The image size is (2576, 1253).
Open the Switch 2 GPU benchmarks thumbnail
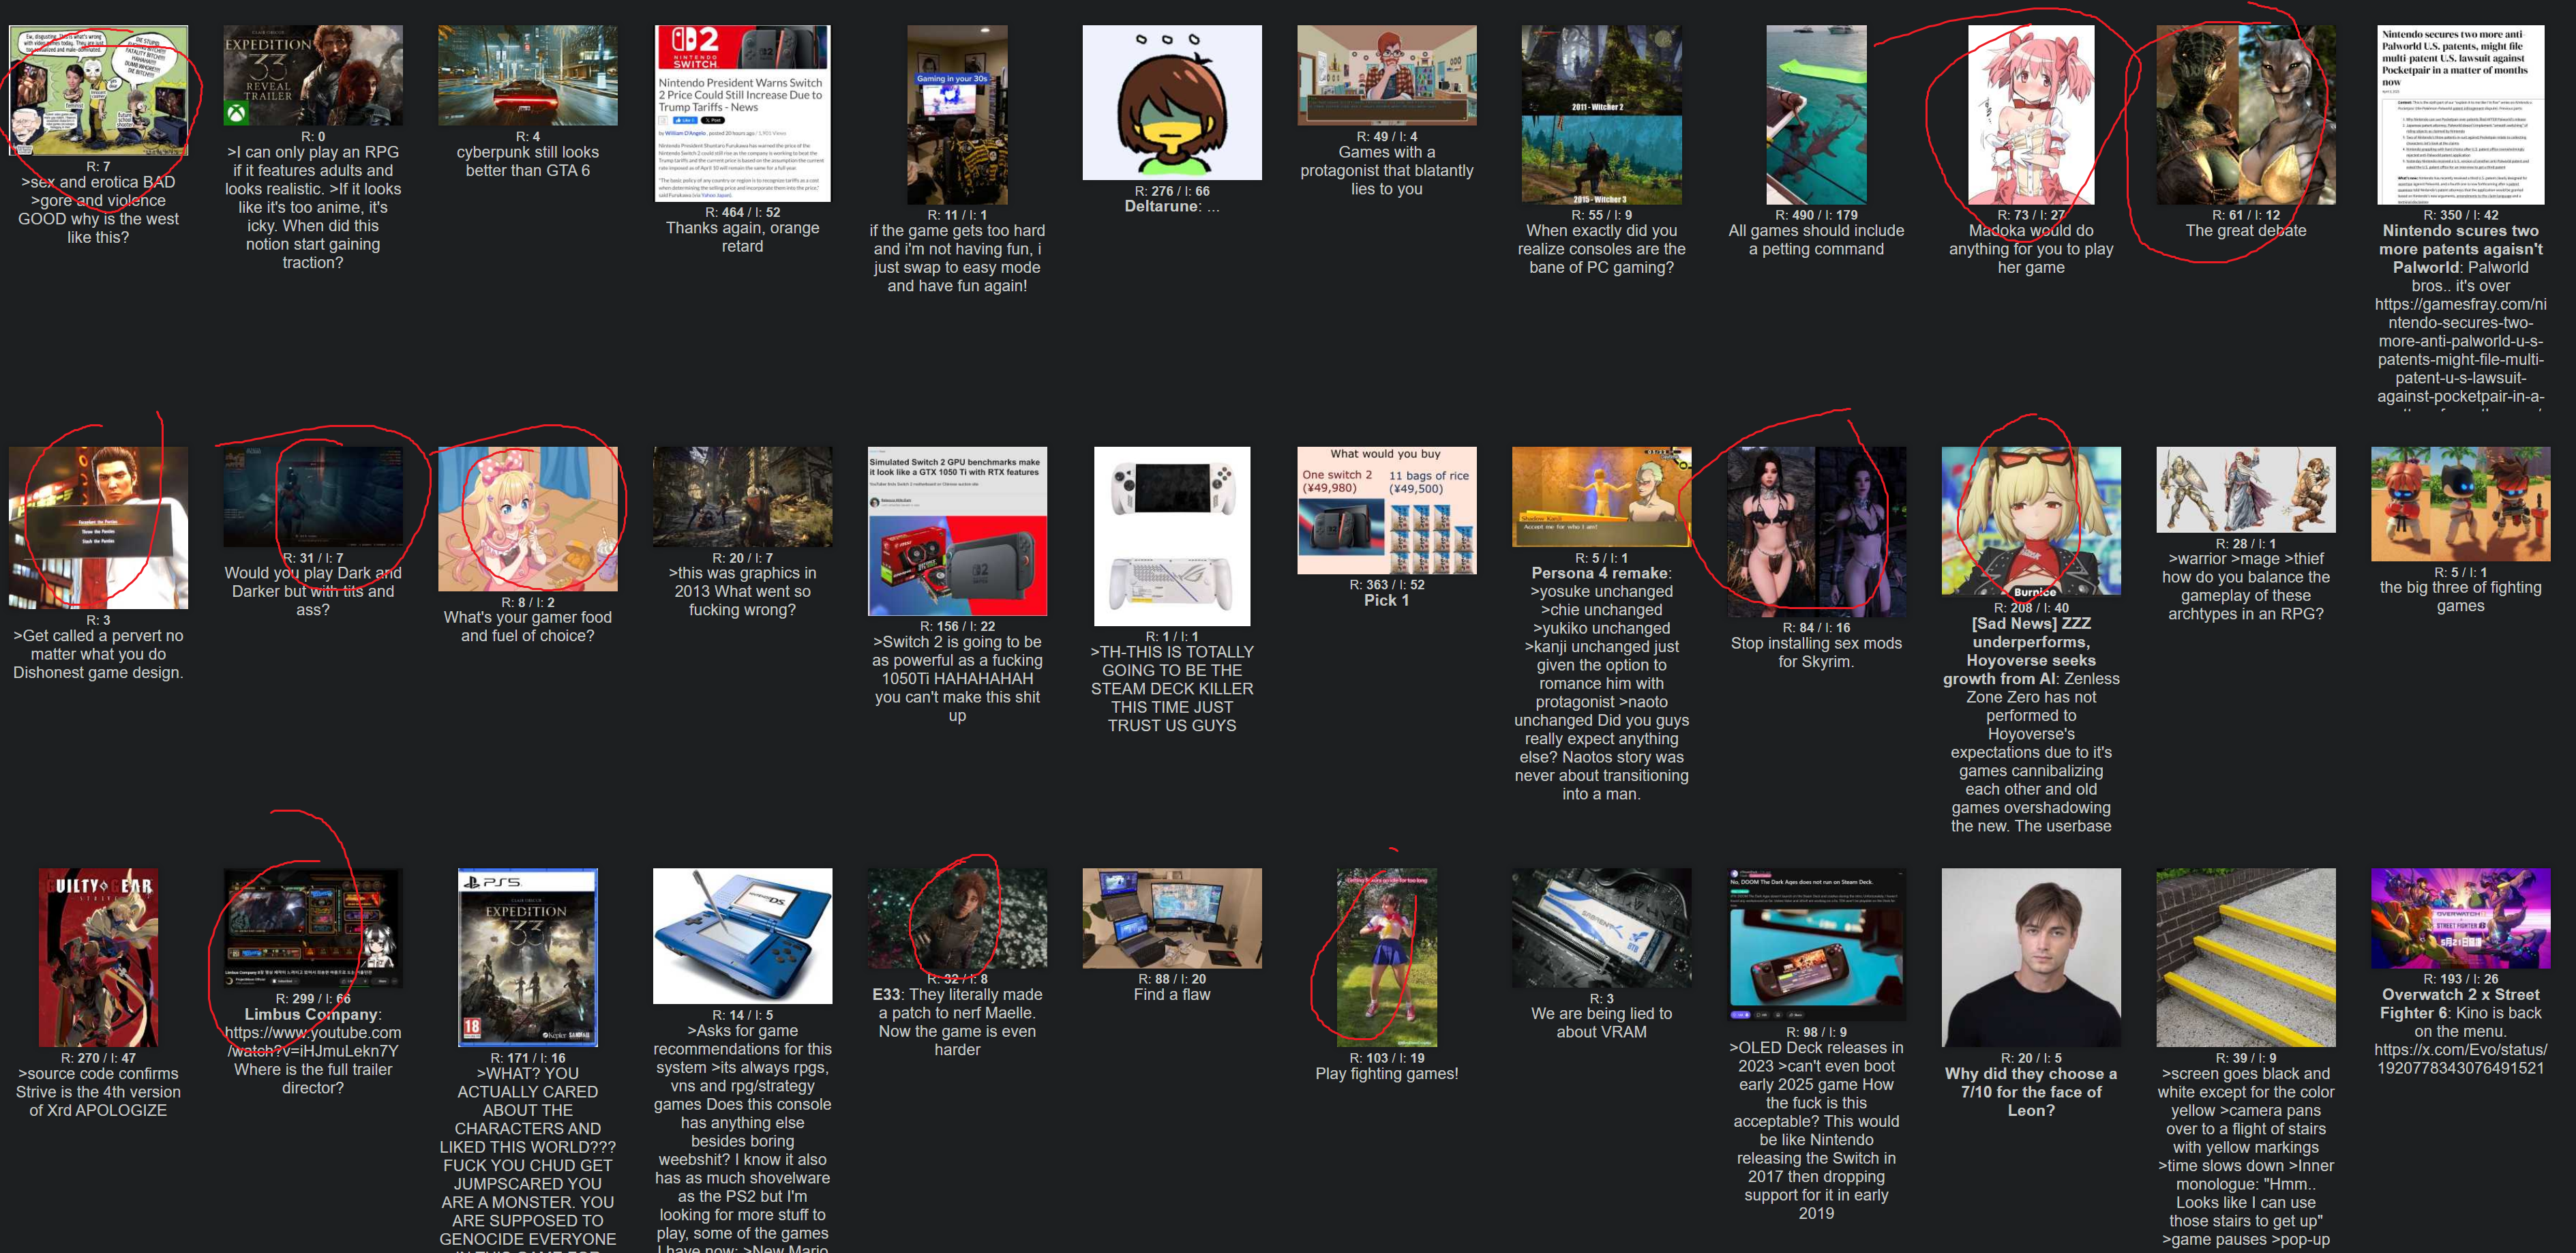(x=957, y=531)
